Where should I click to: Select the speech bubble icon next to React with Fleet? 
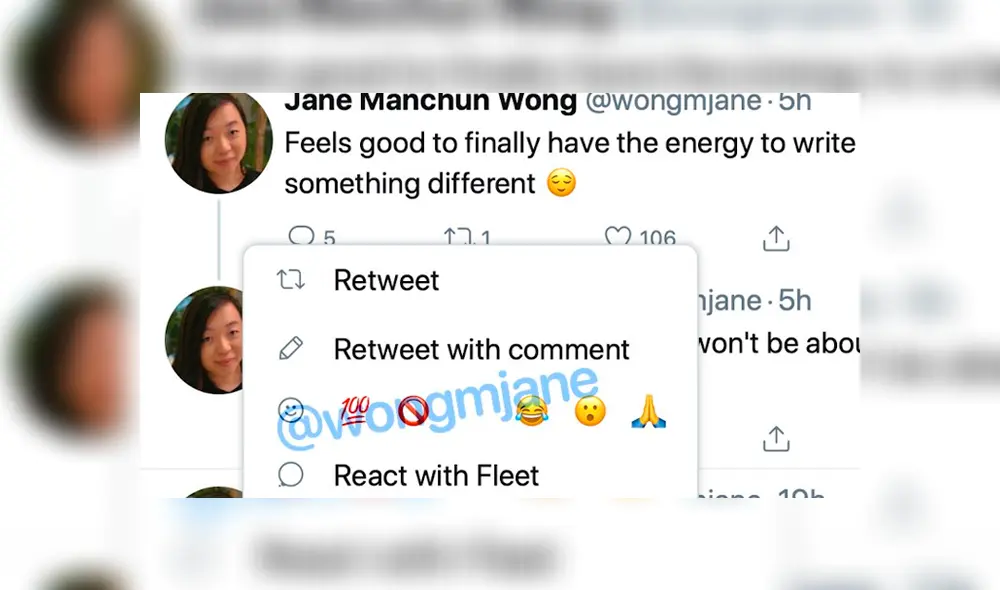(290, 474)
